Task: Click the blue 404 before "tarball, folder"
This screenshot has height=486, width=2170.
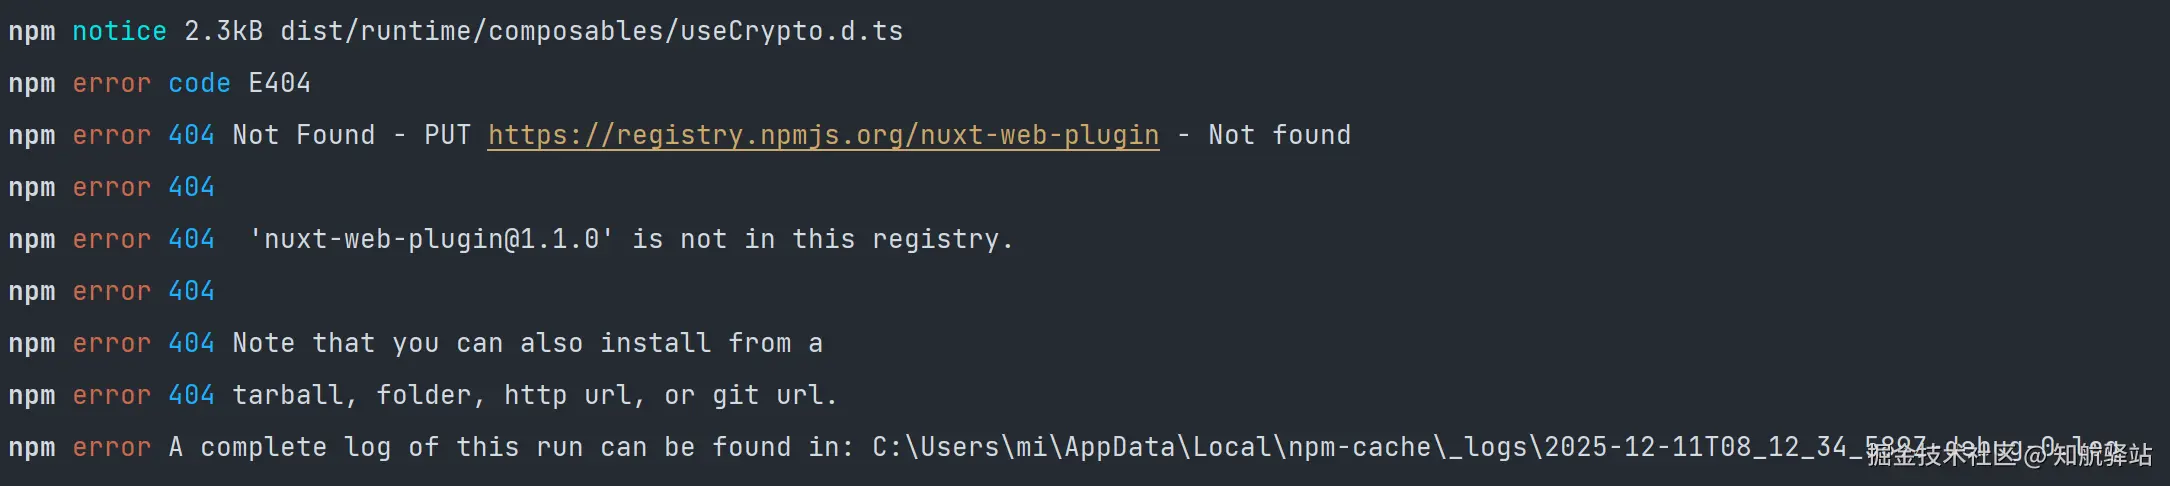Action: point(191,395)
